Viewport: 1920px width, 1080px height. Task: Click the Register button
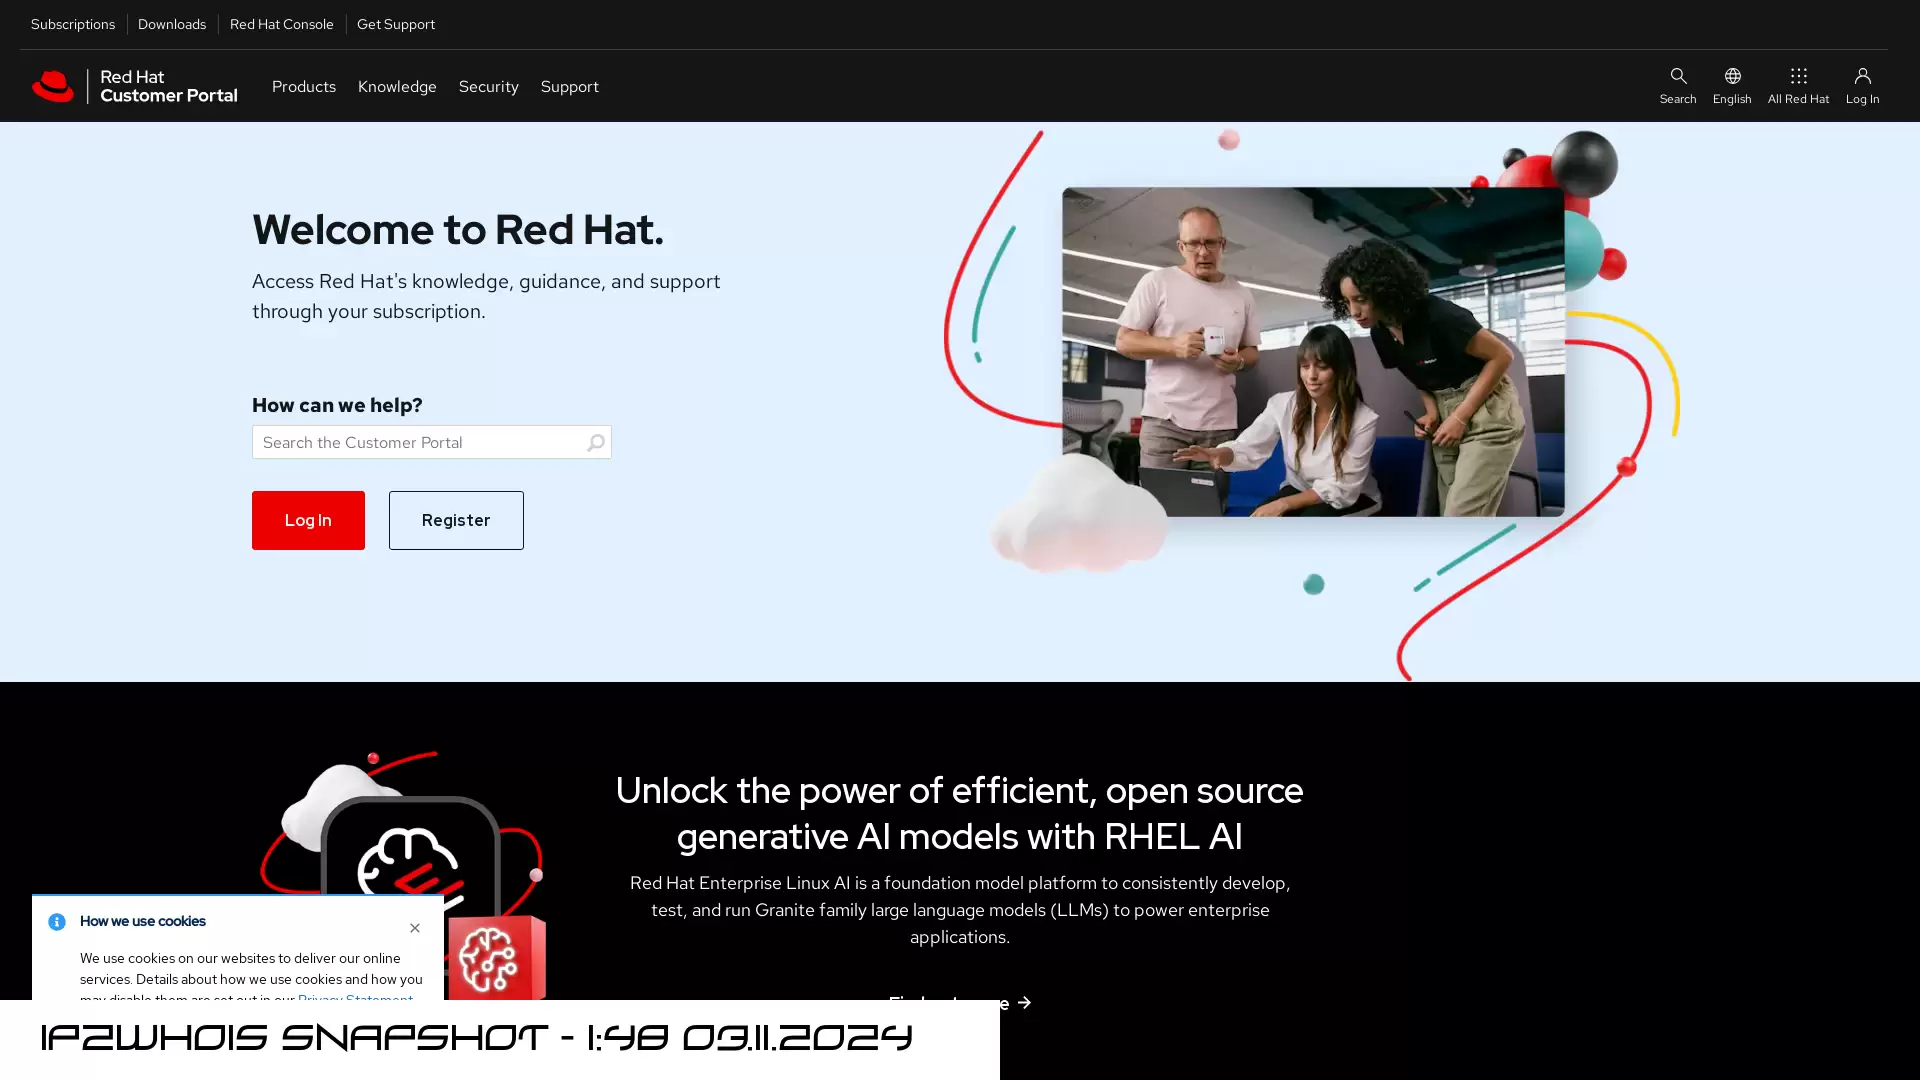point(456,520)
